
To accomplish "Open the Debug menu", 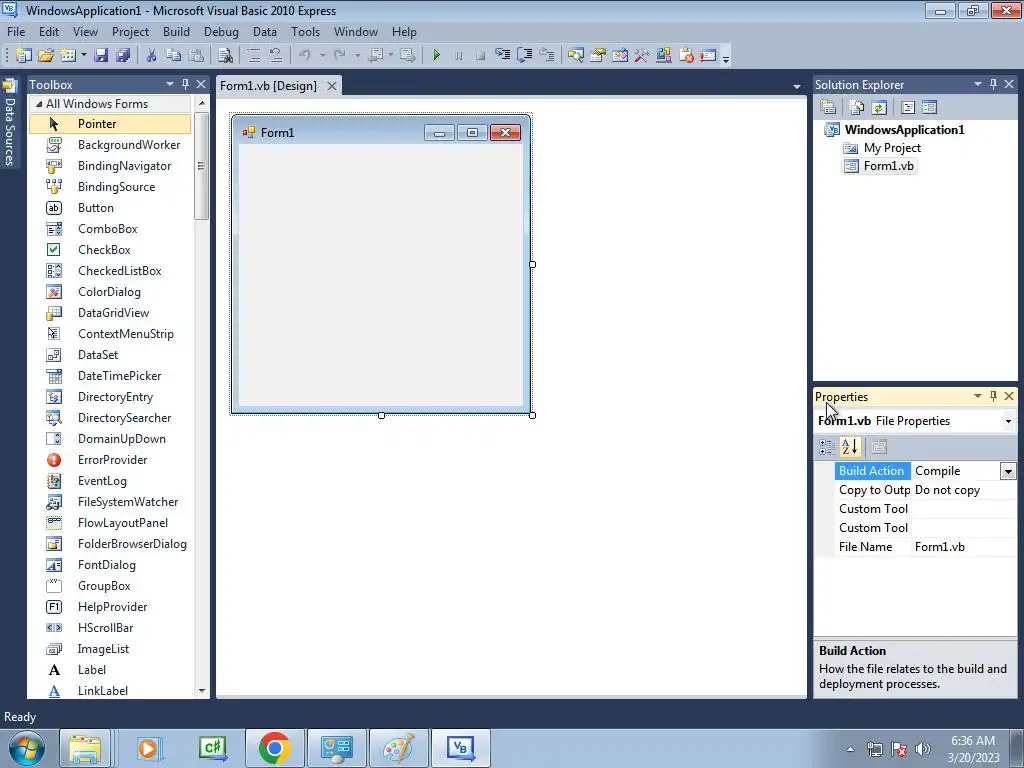I will [221, 31].
